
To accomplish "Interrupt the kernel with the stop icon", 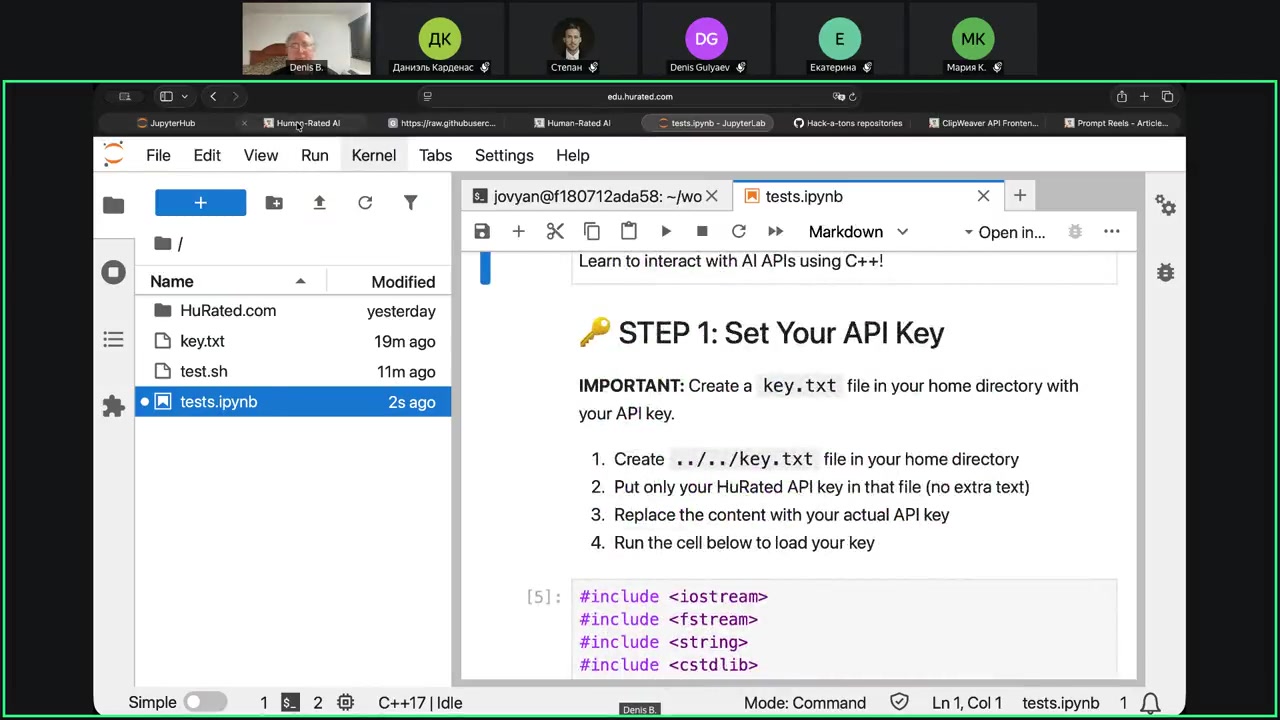I will pyautogui.click(x=702, y=232).
